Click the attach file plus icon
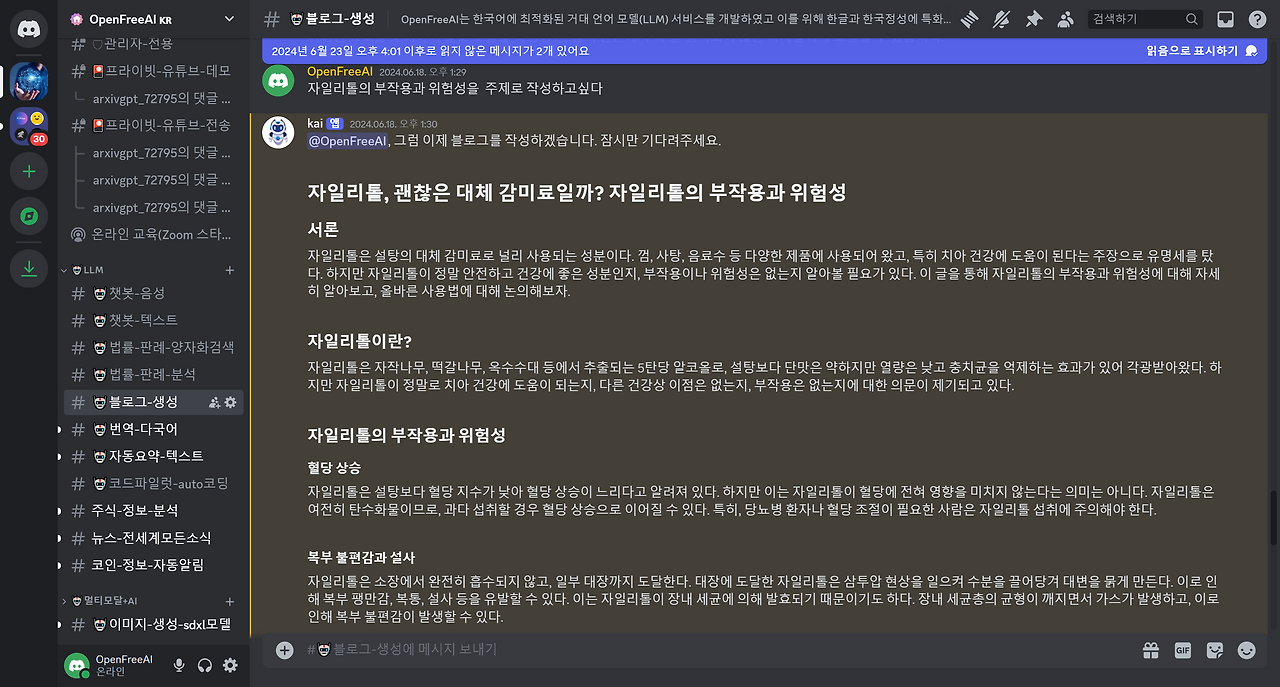This screenshot has width=1280, height=687. pos(284,650)
